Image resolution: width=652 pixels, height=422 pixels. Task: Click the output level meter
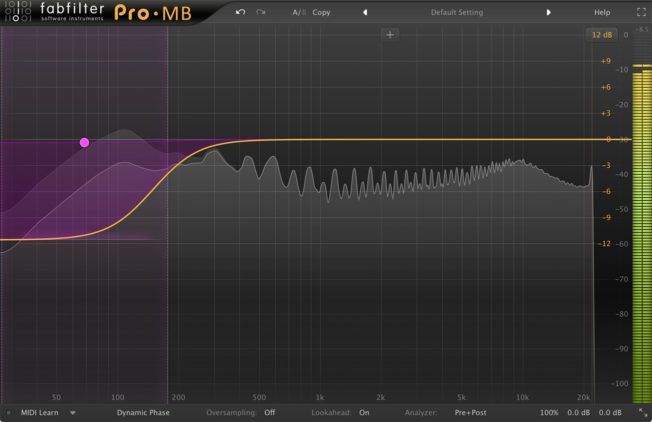(x=642, y=233)
